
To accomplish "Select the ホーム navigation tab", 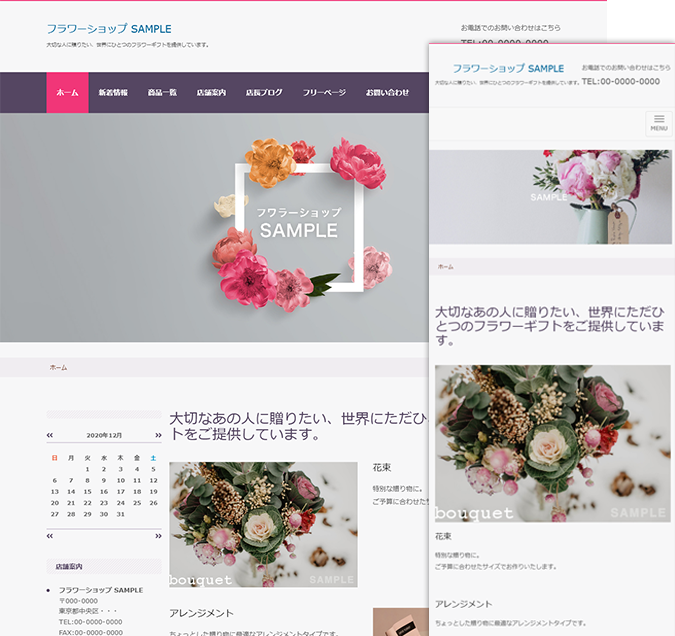I will tap(67, 92).
